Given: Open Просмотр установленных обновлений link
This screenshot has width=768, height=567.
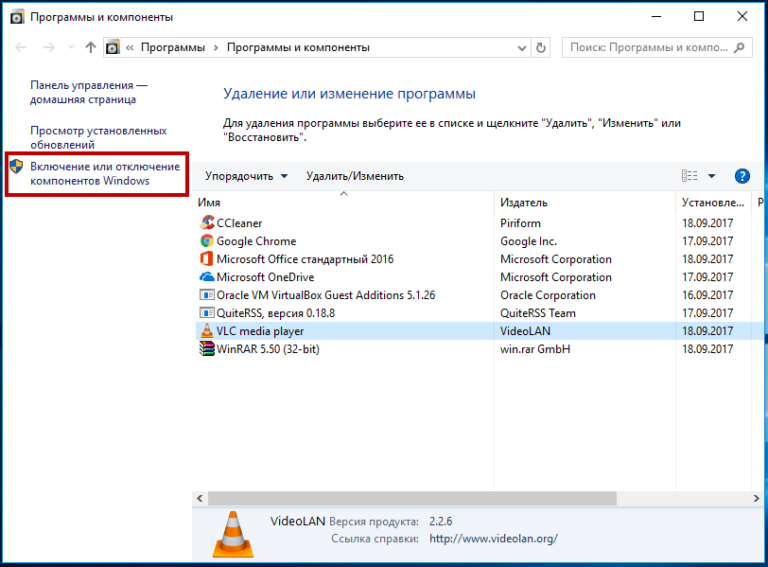Looking at the screenshot, I should click(98, 138).
